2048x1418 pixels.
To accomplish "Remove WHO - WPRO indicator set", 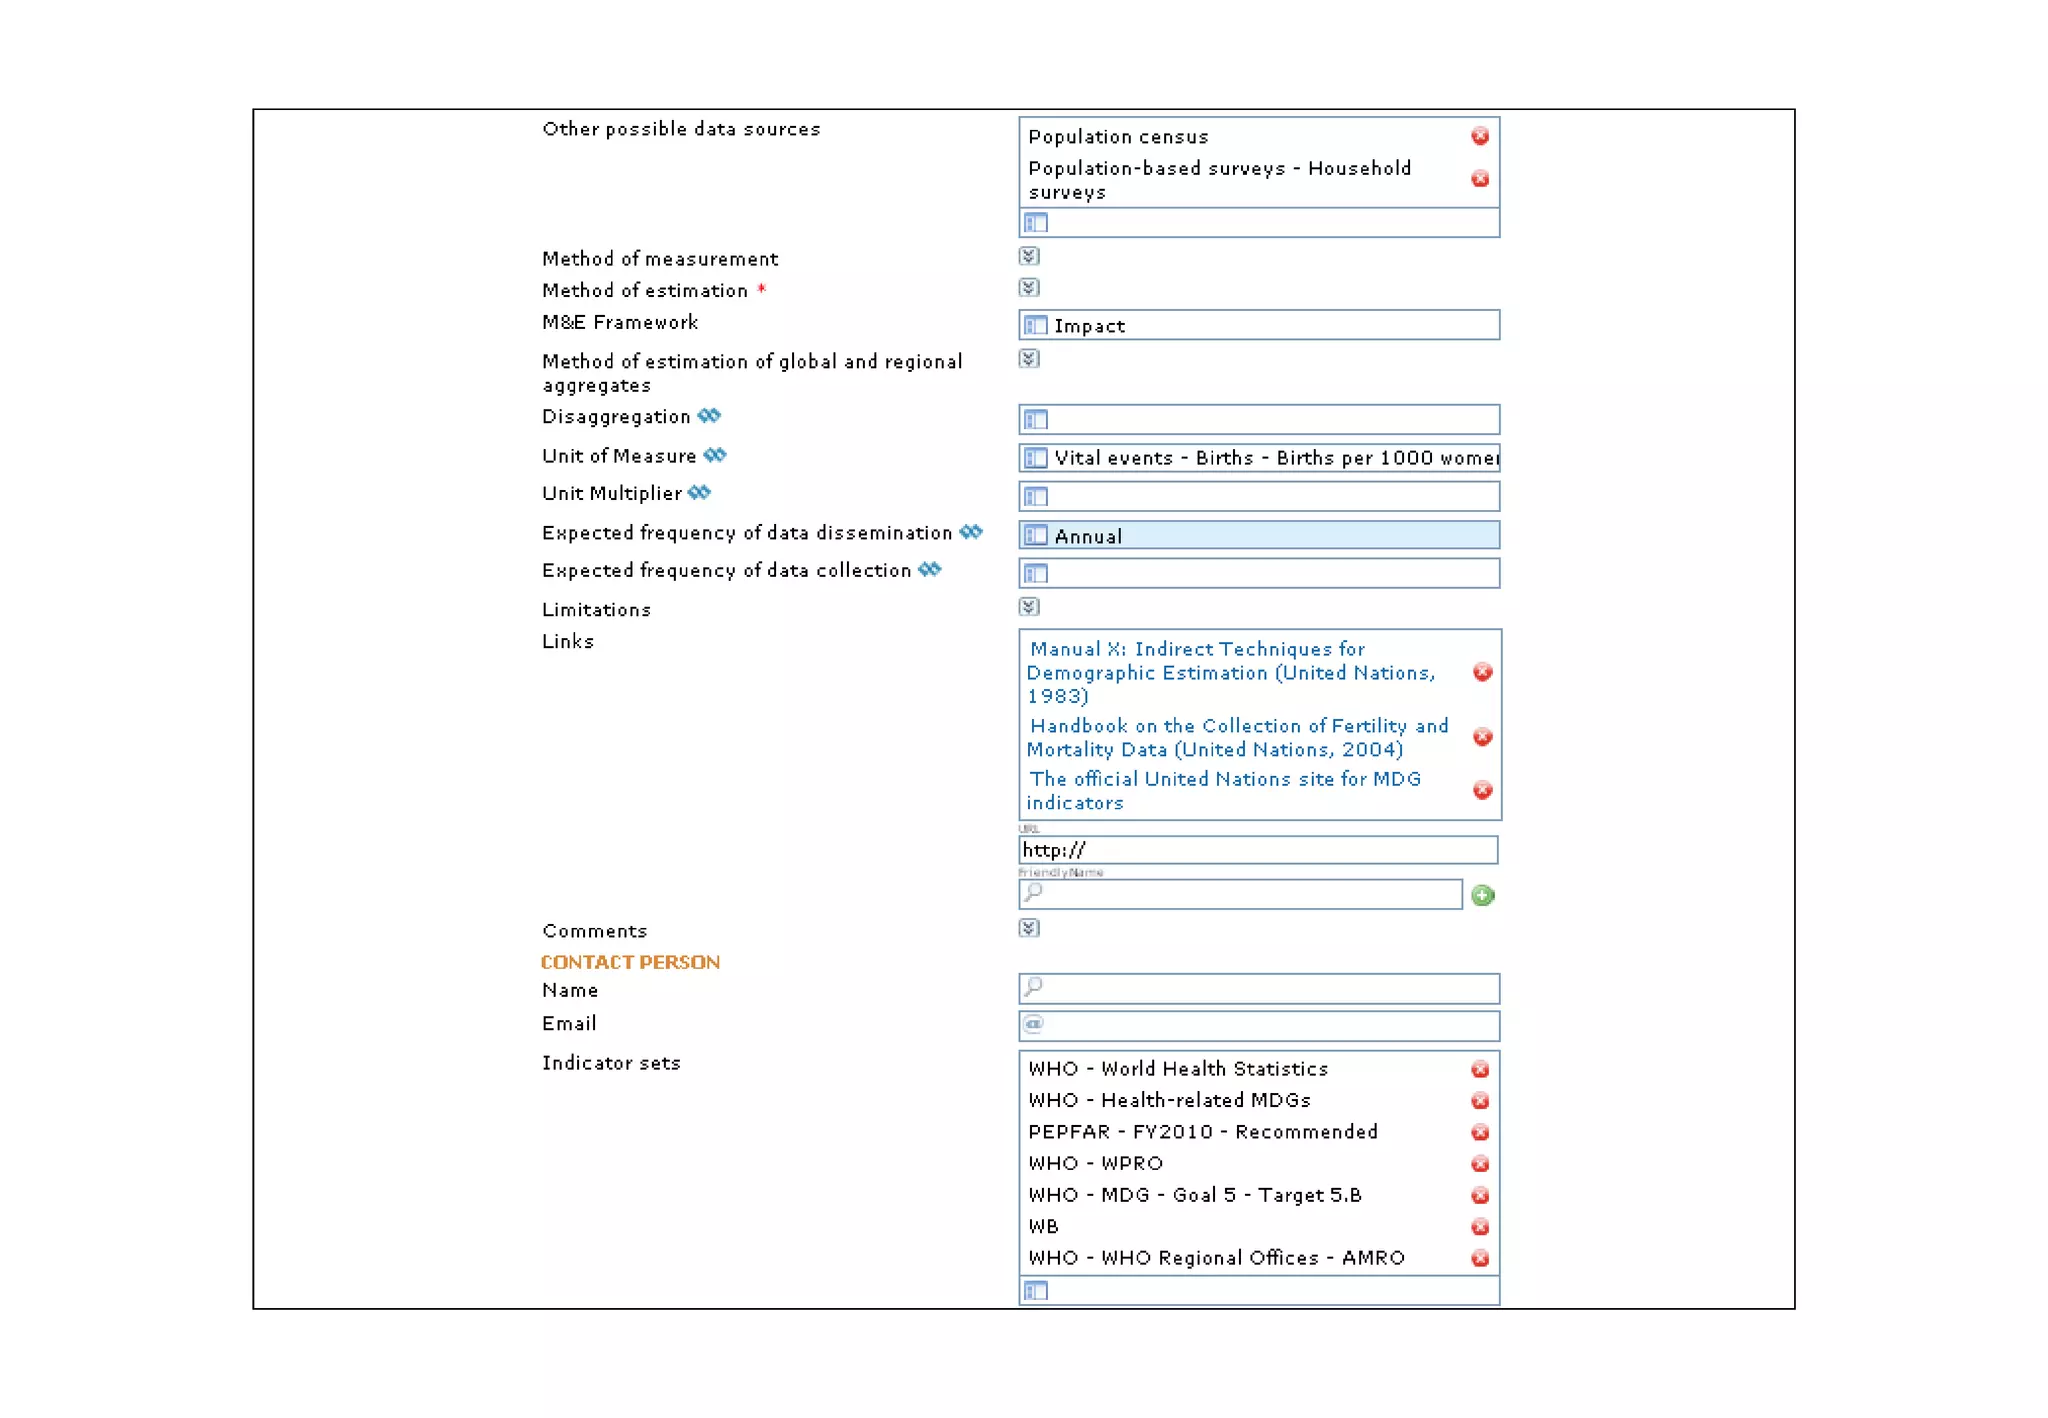I will pos(1479,1164).
